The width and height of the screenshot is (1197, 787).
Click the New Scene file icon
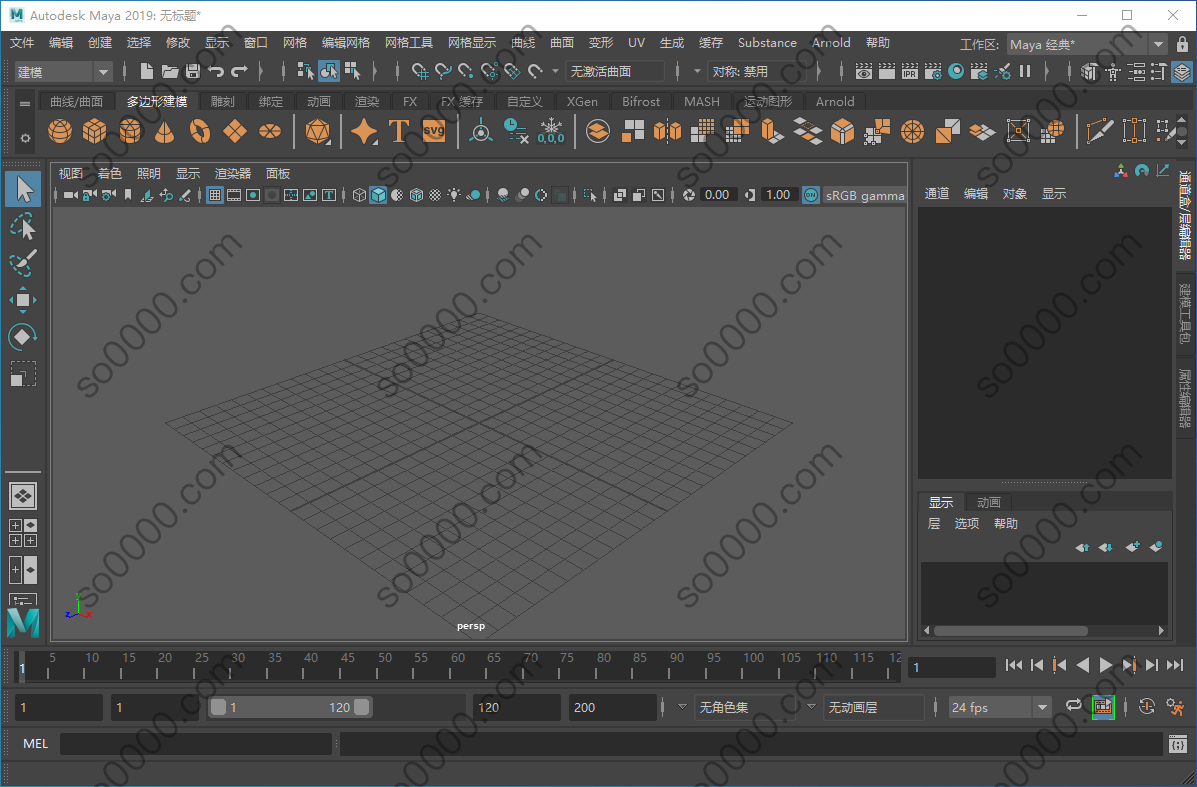147,72
